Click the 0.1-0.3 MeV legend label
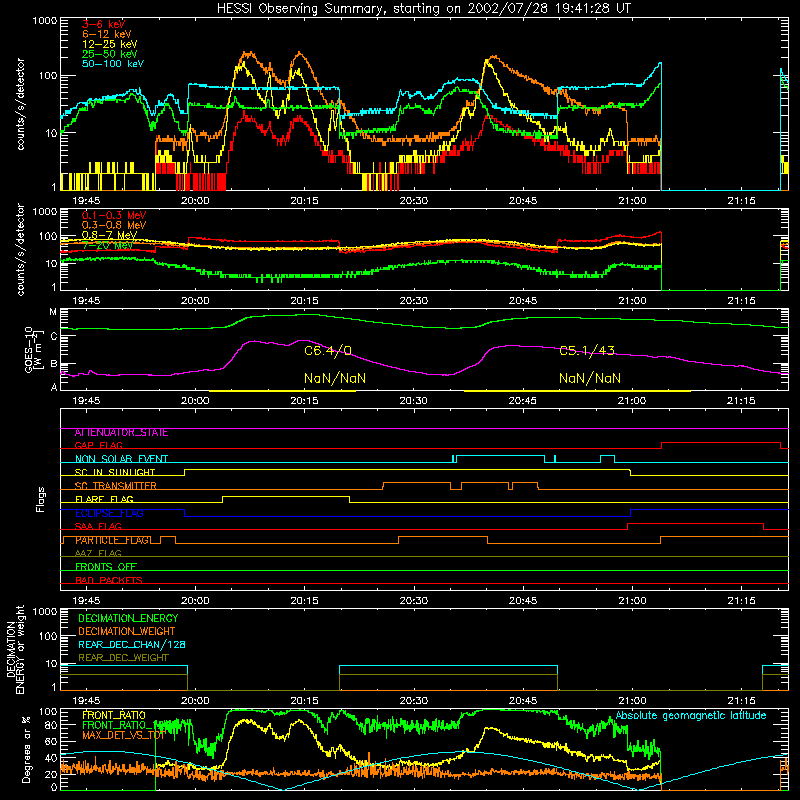Viewport: 800px width, 800px height. pos(114,215)
